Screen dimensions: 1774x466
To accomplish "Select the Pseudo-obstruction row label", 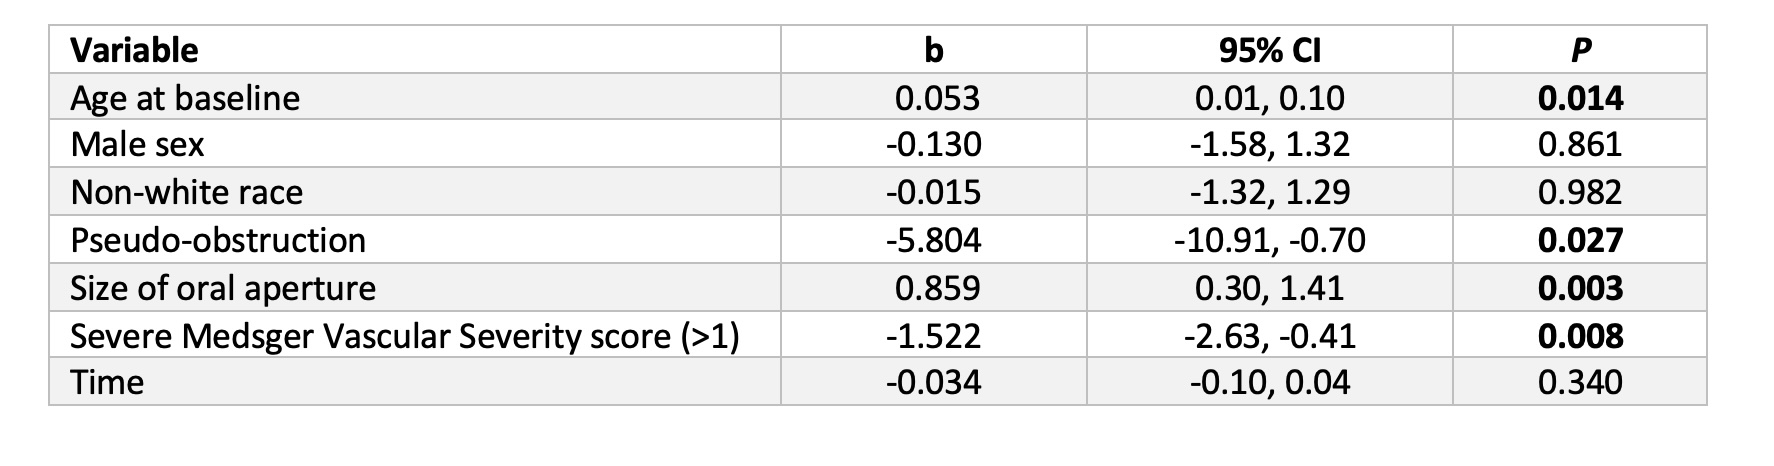I will [218, 240].
